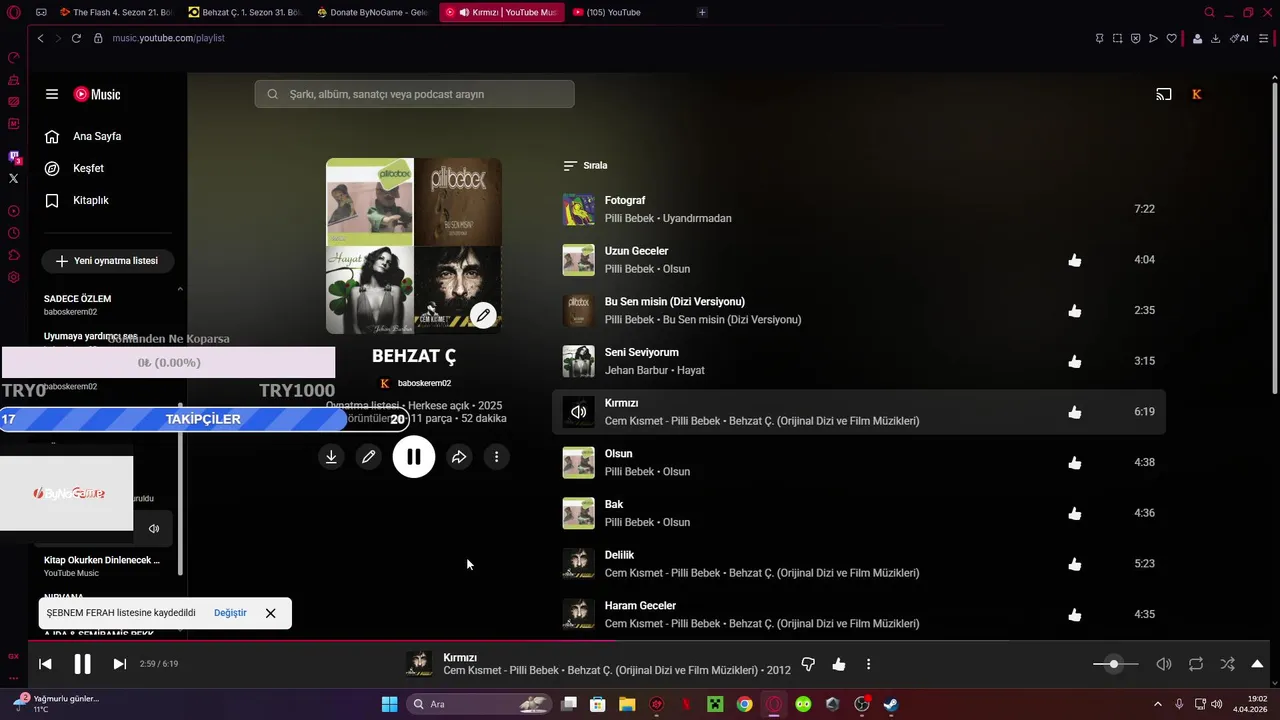The image size is (1280, 720).
Task: Skip to the previous track
Action: pos(45,664)
